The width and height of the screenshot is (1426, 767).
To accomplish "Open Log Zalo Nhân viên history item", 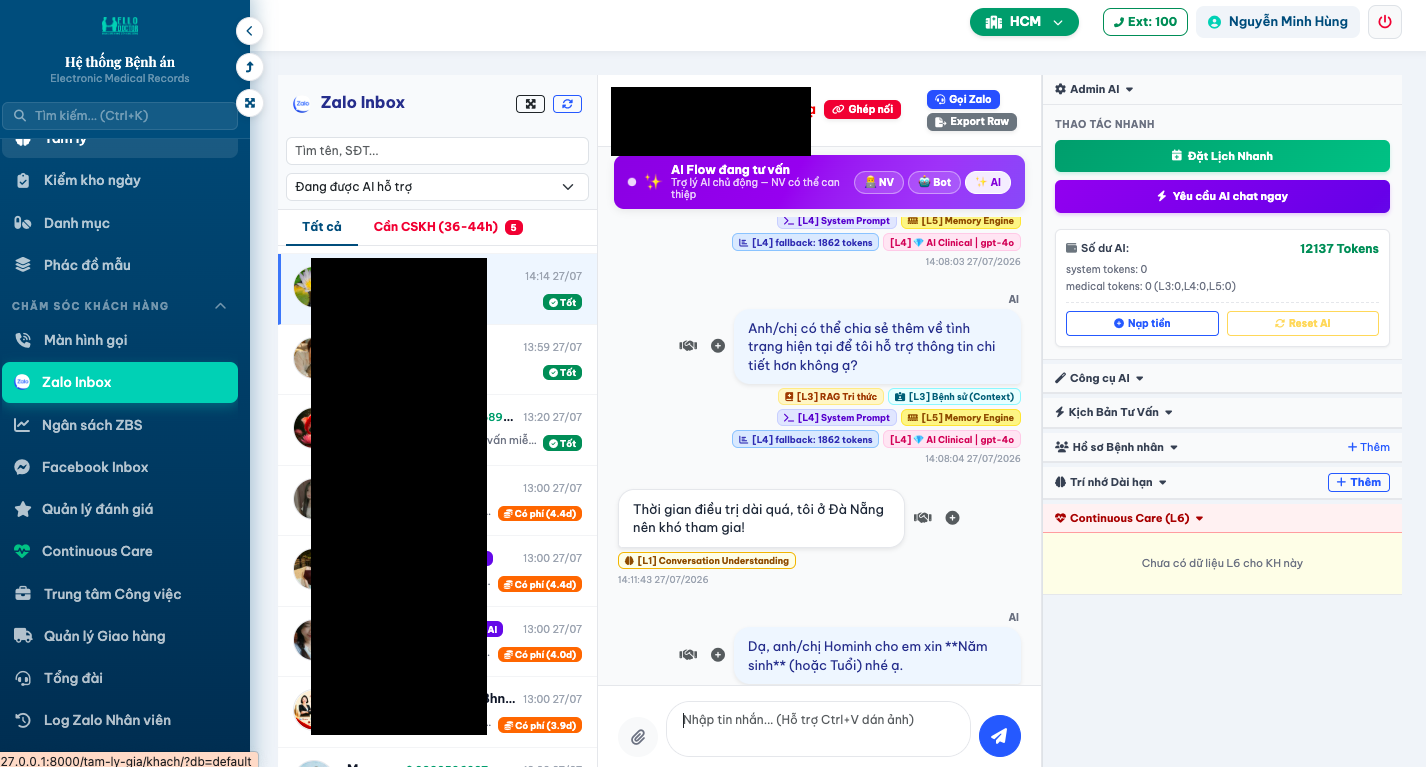I will [x=120, y=720].
